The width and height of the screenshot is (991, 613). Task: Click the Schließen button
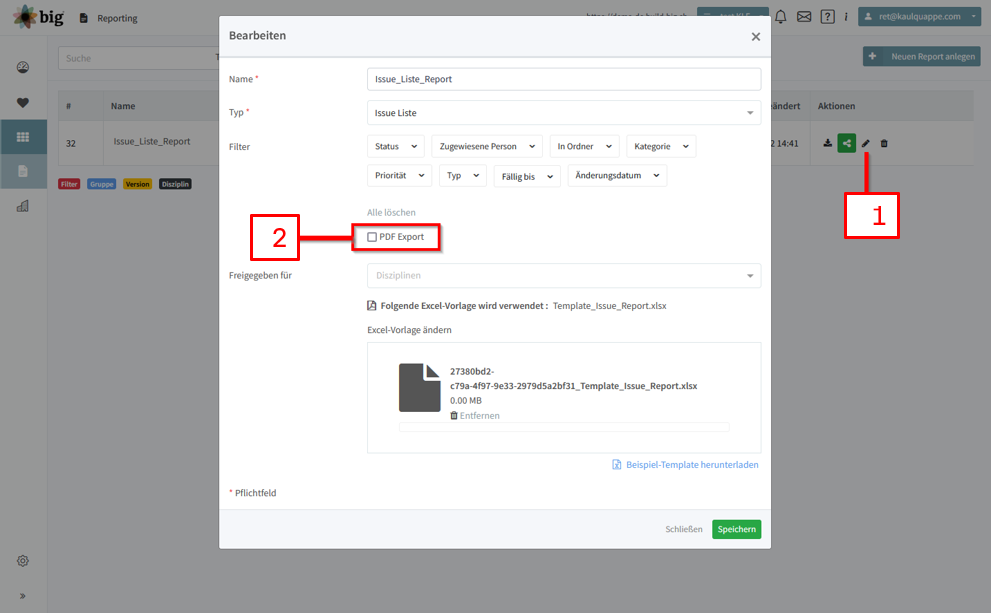pos(684,529)
